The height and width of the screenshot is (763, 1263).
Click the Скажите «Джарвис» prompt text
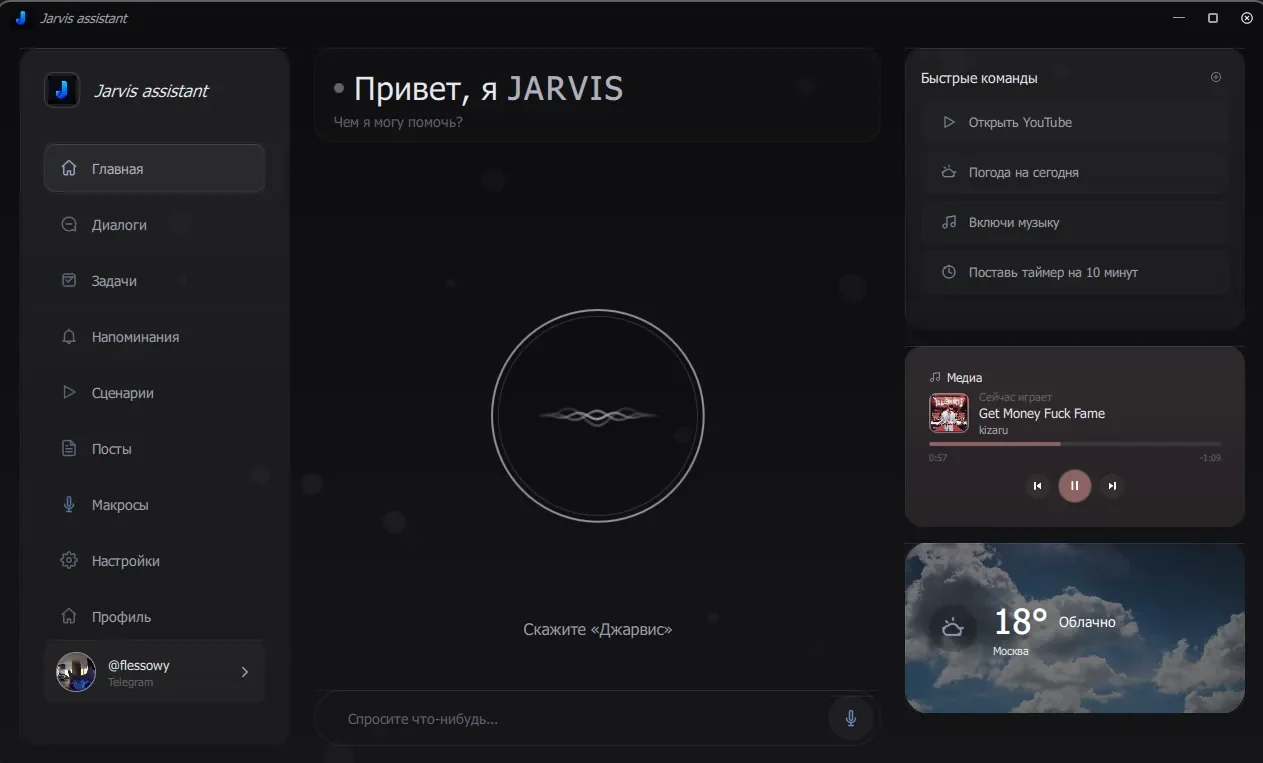pos(598,630)
